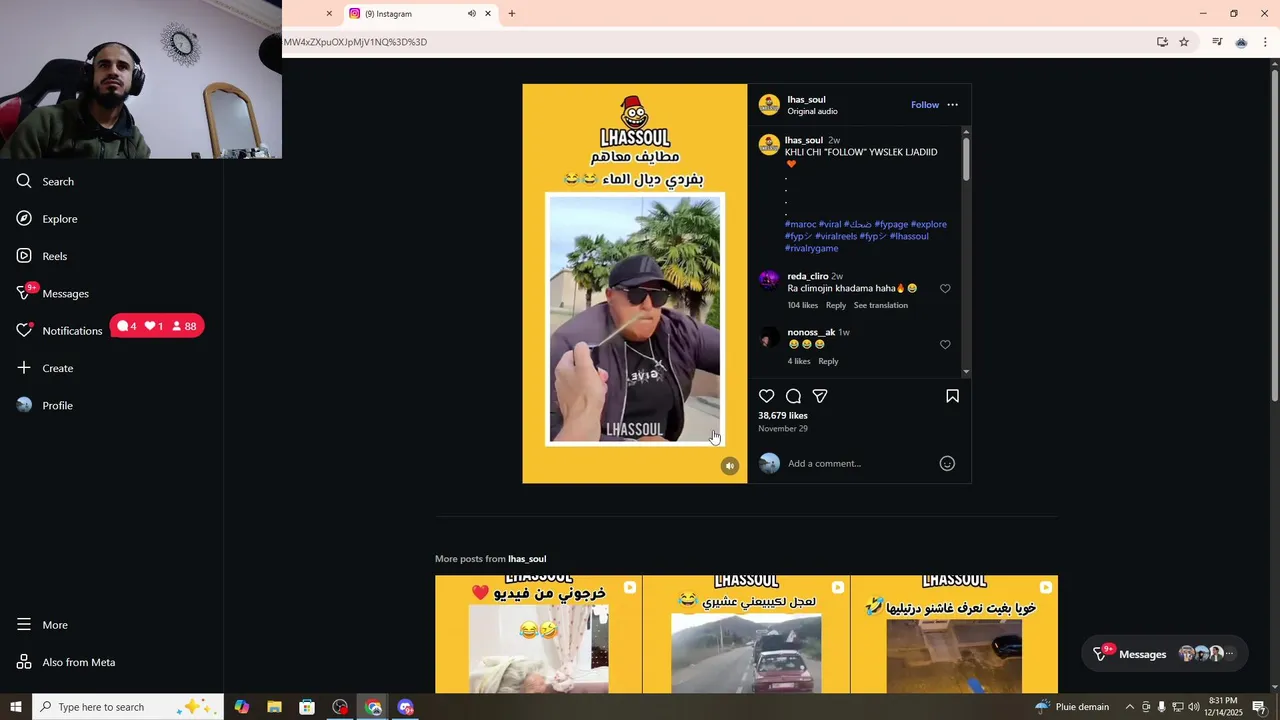Open the #explore hashtag

coord(929,224)
